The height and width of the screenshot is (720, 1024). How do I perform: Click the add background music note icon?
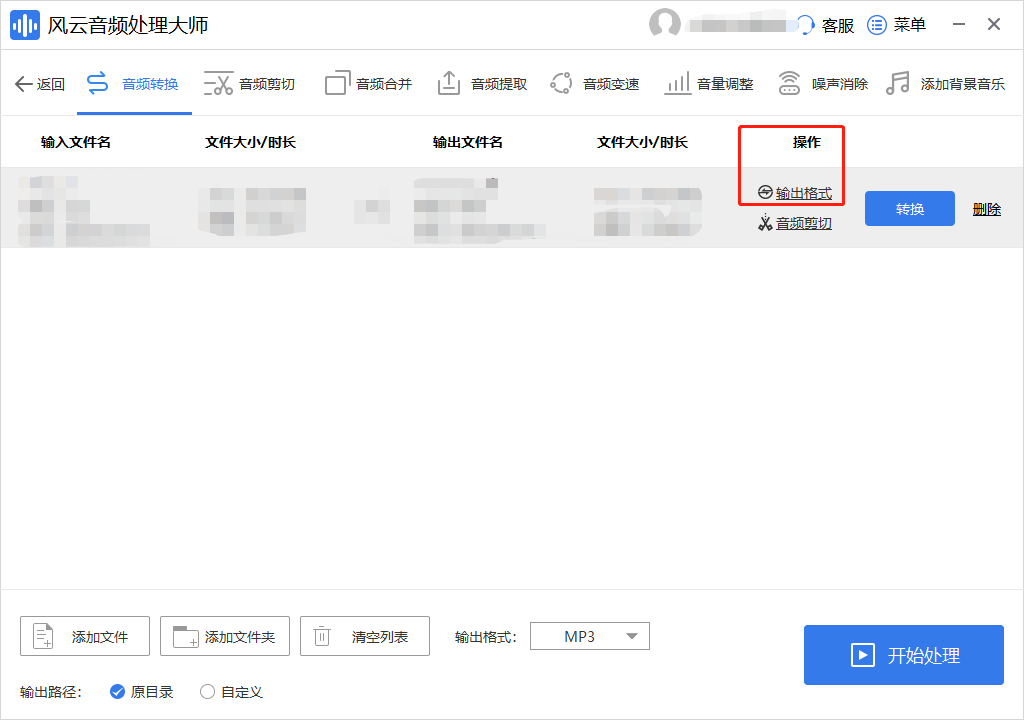coord(898,84)
